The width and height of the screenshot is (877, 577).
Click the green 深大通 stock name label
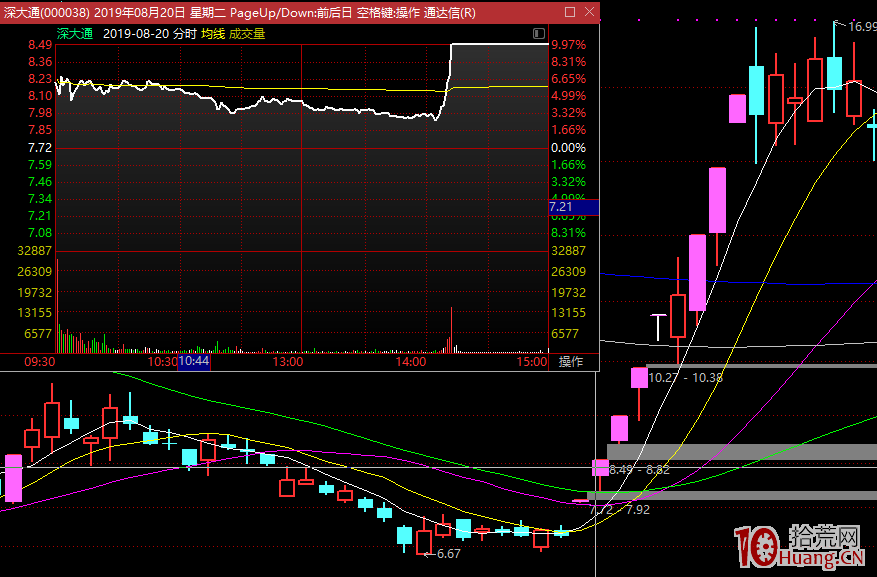74,33
